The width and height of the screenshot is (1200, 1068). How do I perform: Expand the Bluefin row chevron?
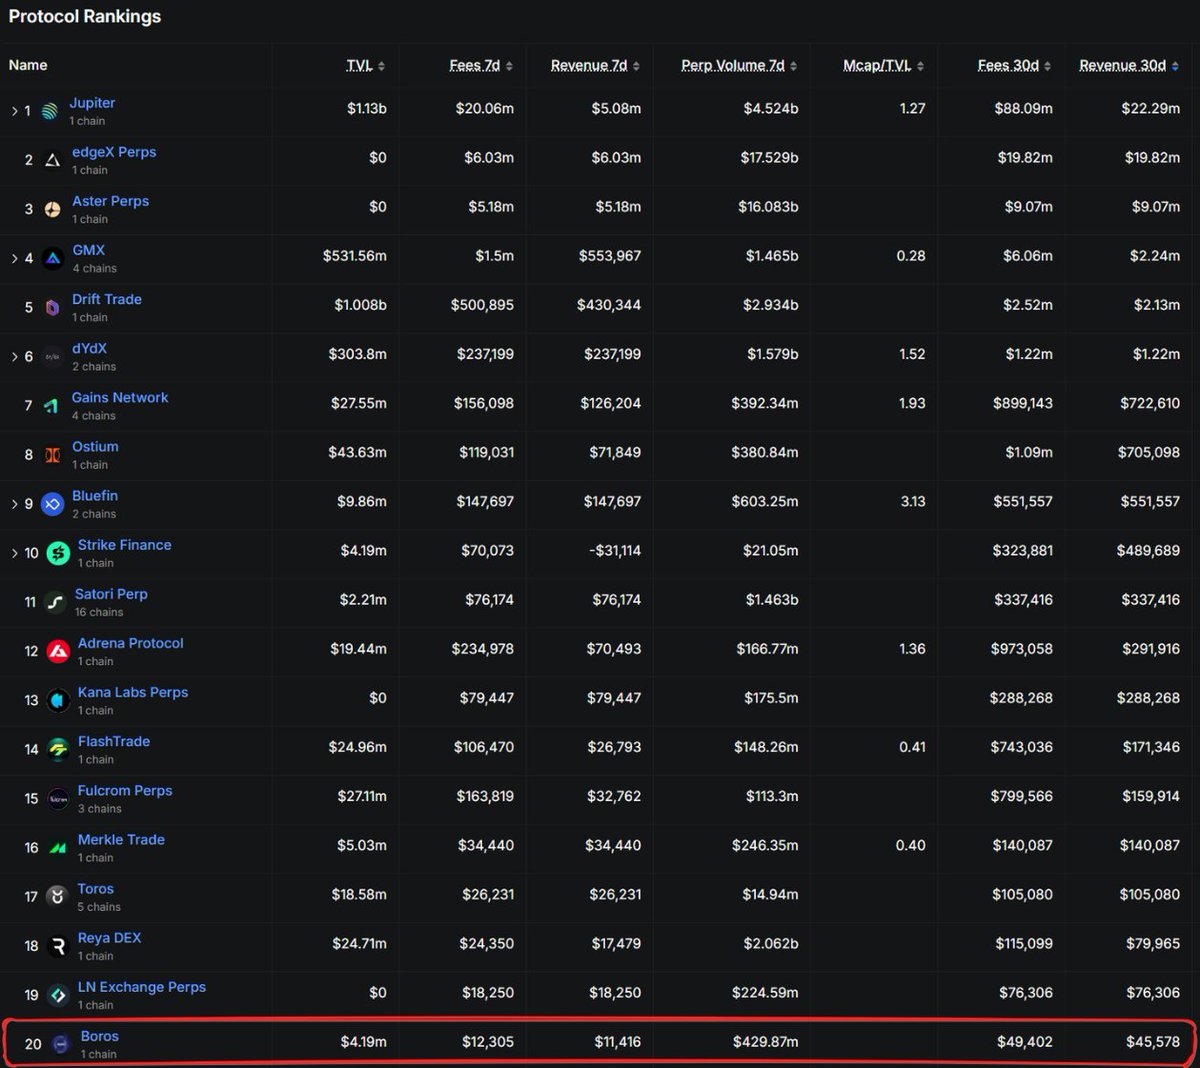click(x=14, y=504)
